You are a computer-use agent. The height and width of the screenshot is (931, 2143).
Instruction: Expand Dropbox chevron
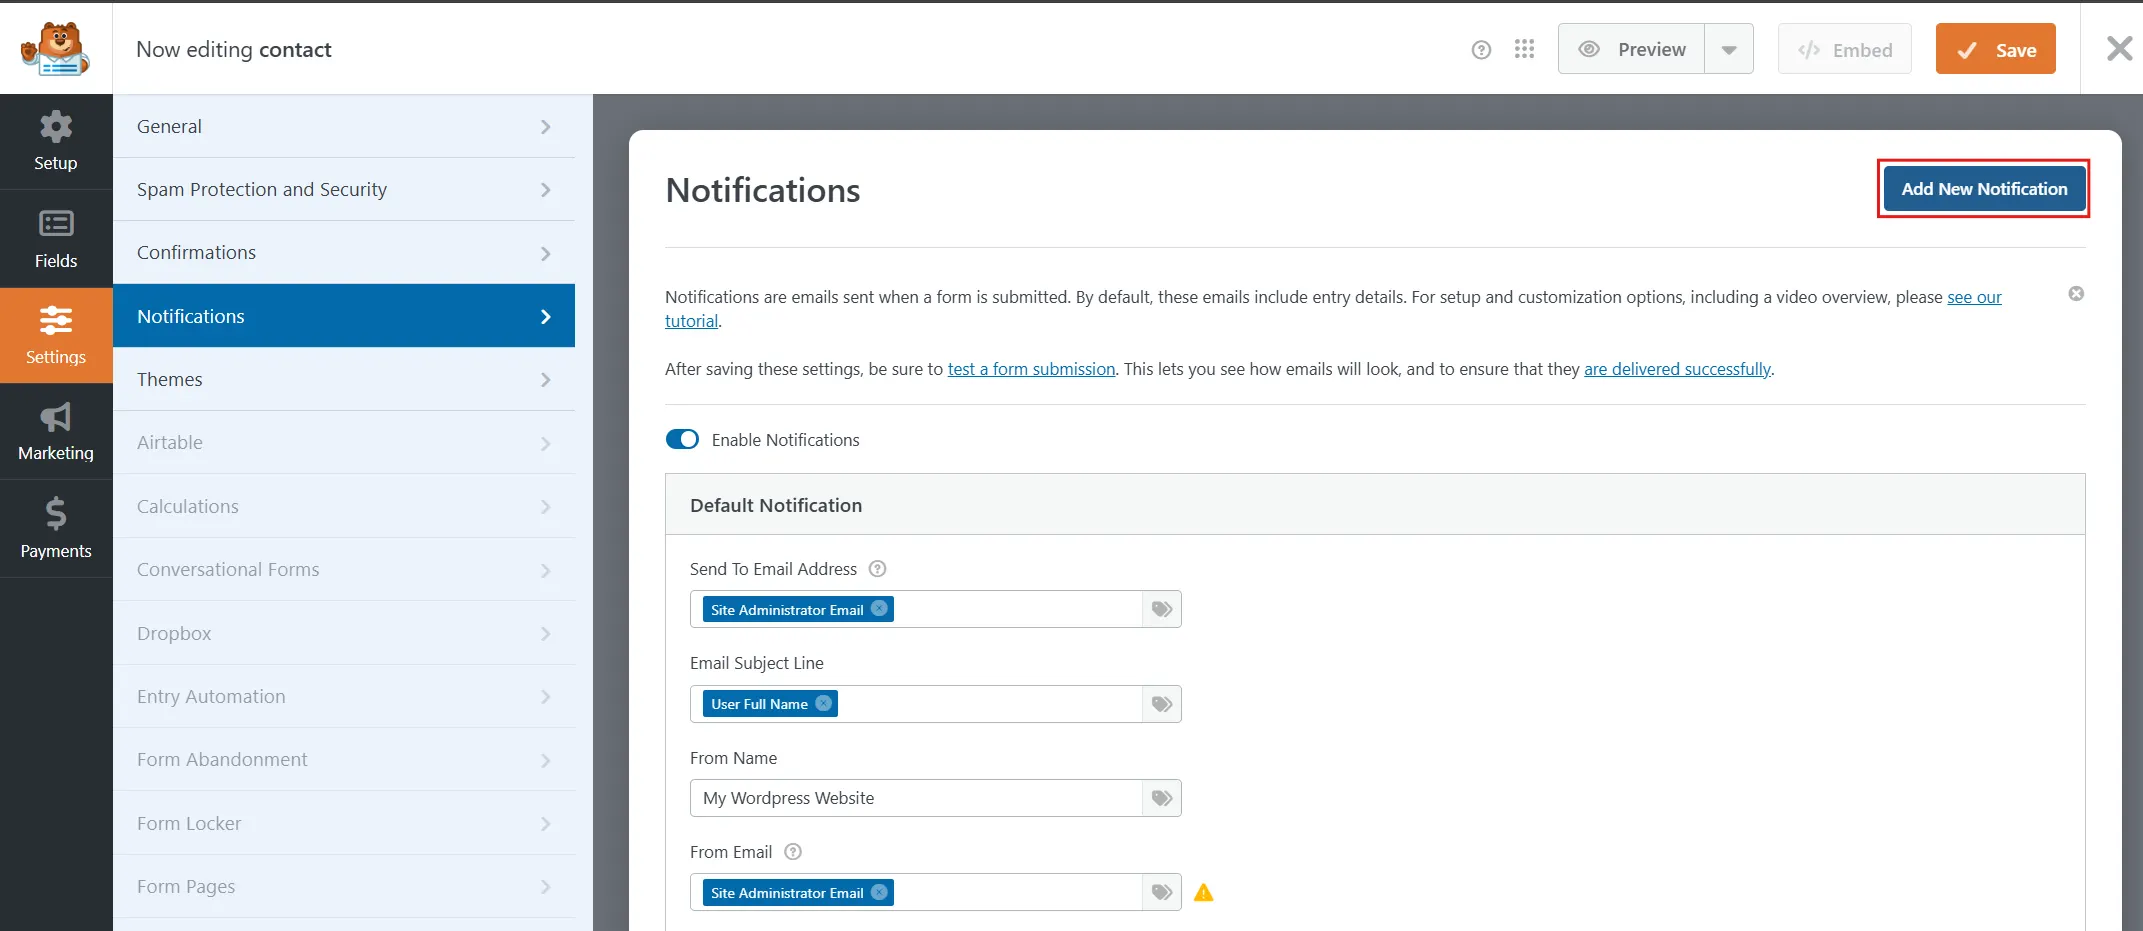[546, 634]
